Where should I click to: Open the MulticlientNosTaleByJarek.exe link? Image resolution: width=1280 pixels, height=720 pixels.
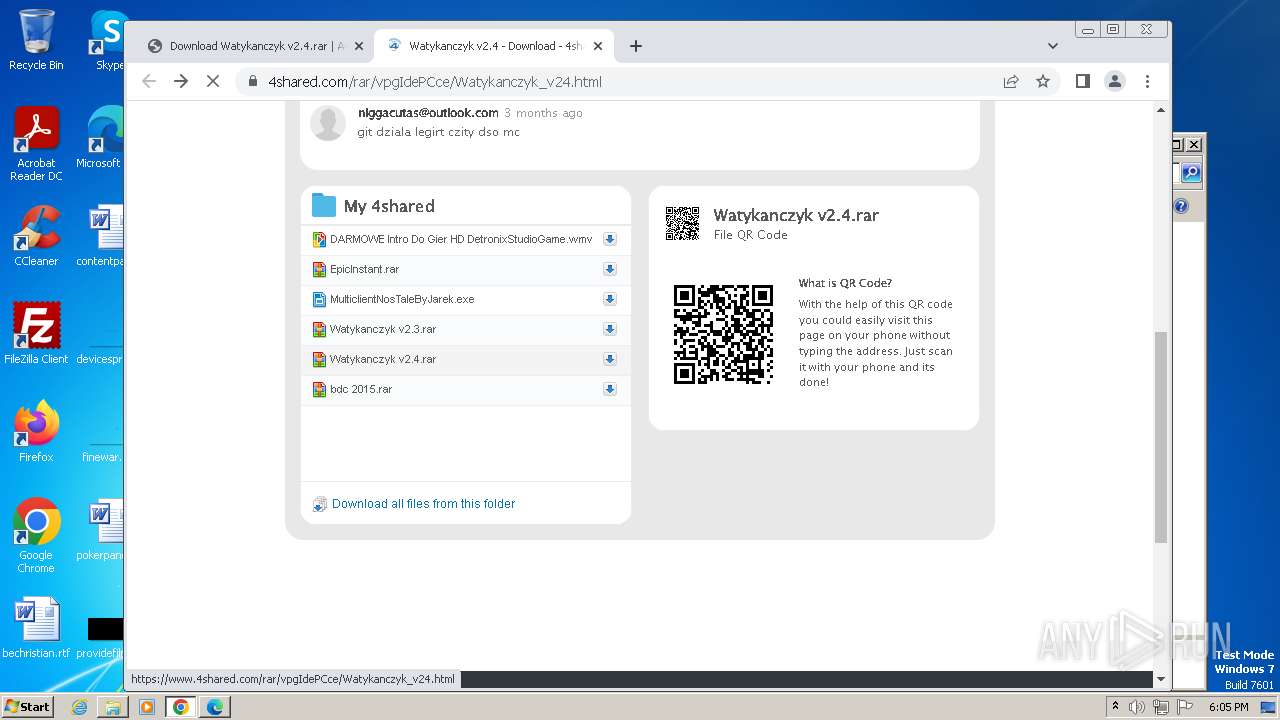pos(402,299)
